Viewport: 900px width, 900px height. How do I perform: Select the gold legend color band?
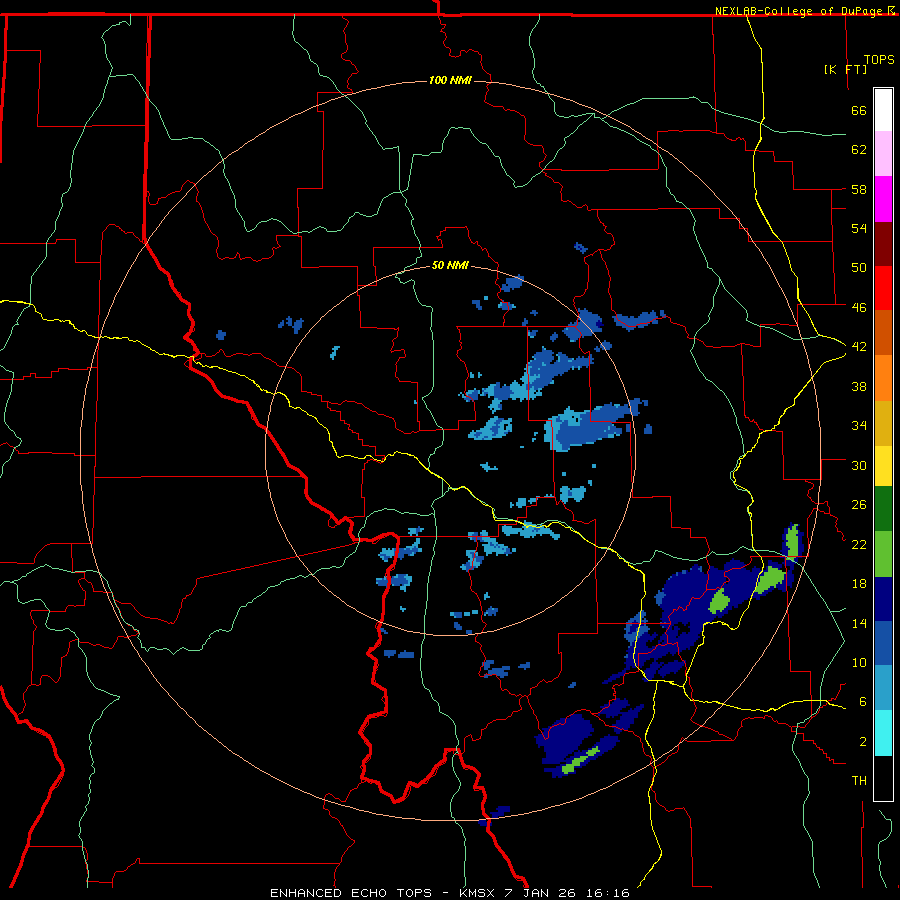883,423
